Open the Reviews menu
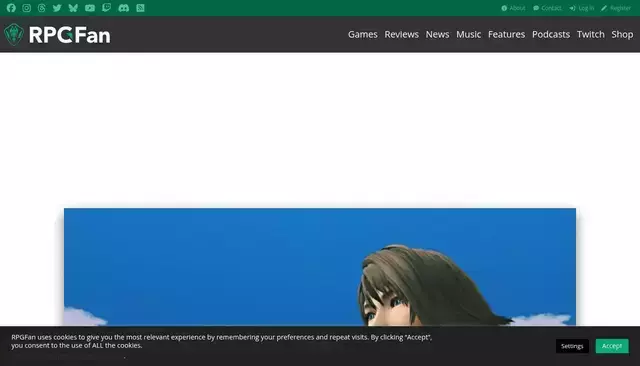This screenshot has width=640, height=366. click(401, 34)
